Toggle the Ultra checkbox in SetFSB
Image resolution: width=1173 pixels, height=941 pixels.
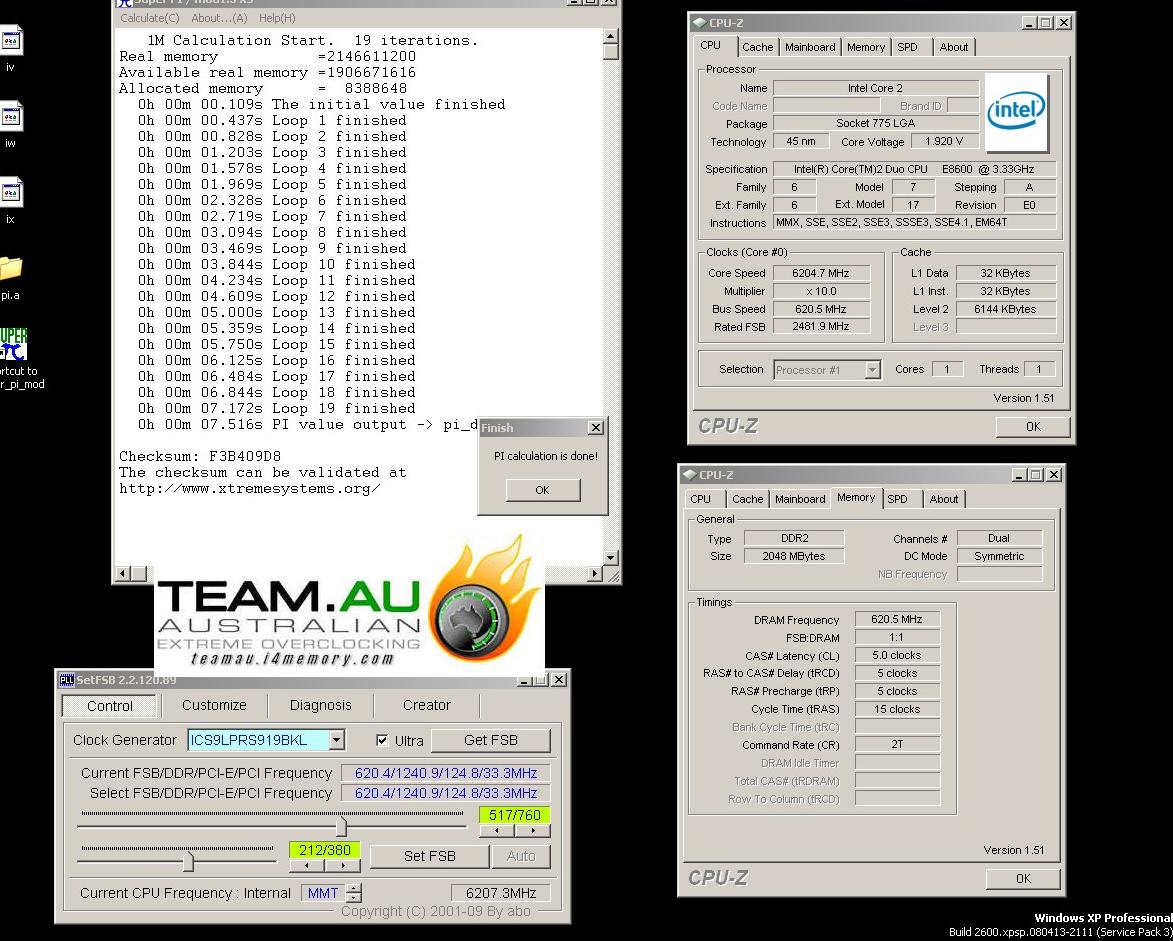point(382,740)
